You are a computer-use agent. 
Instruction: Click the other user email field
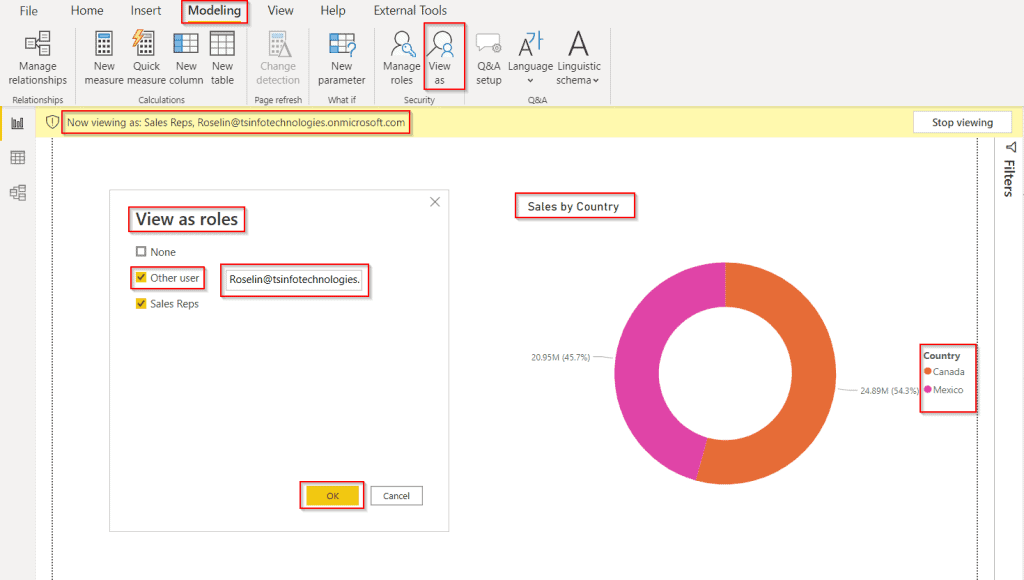tap(294, 280)
